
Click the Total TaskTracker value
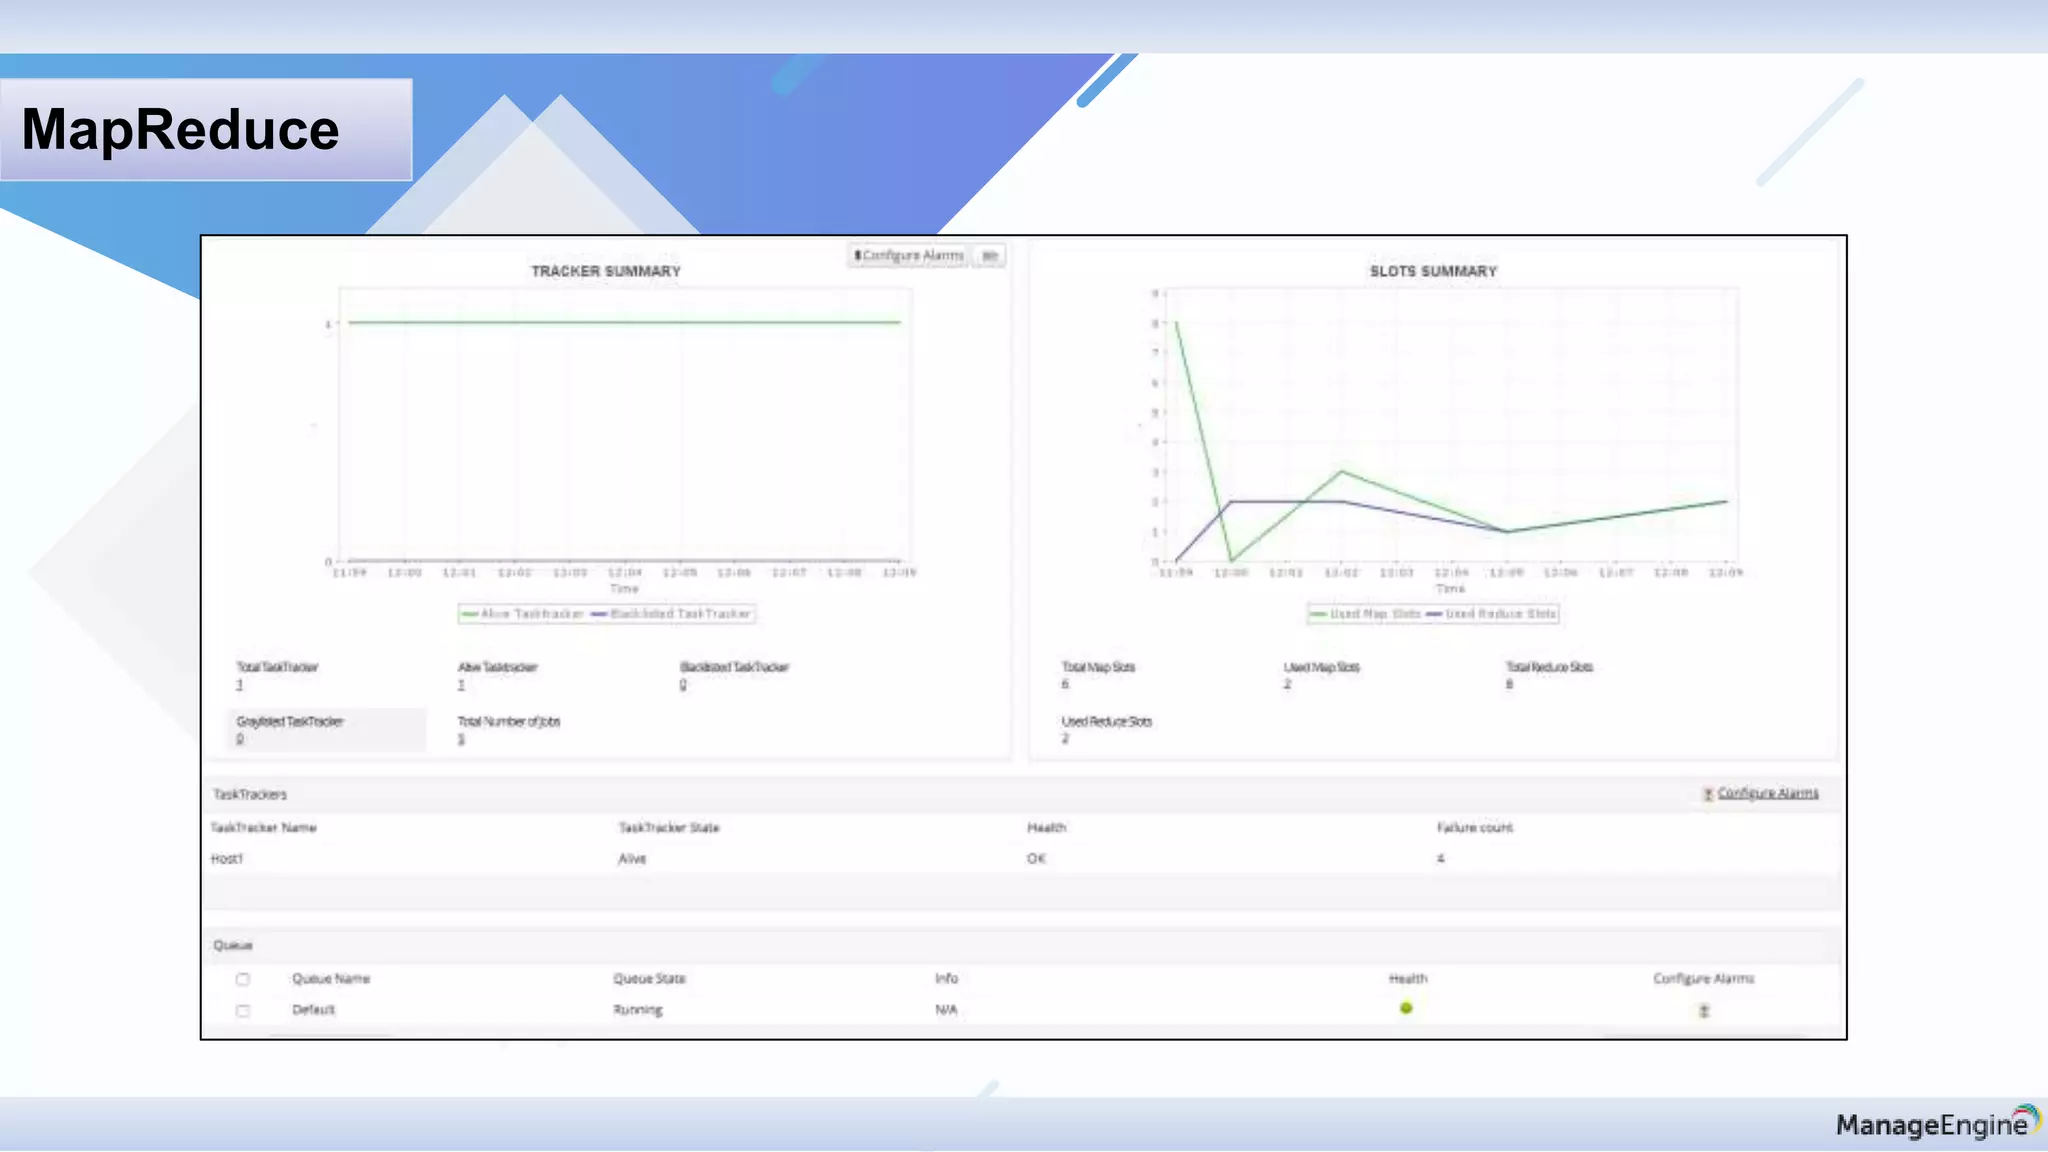(x=239, y=685)
